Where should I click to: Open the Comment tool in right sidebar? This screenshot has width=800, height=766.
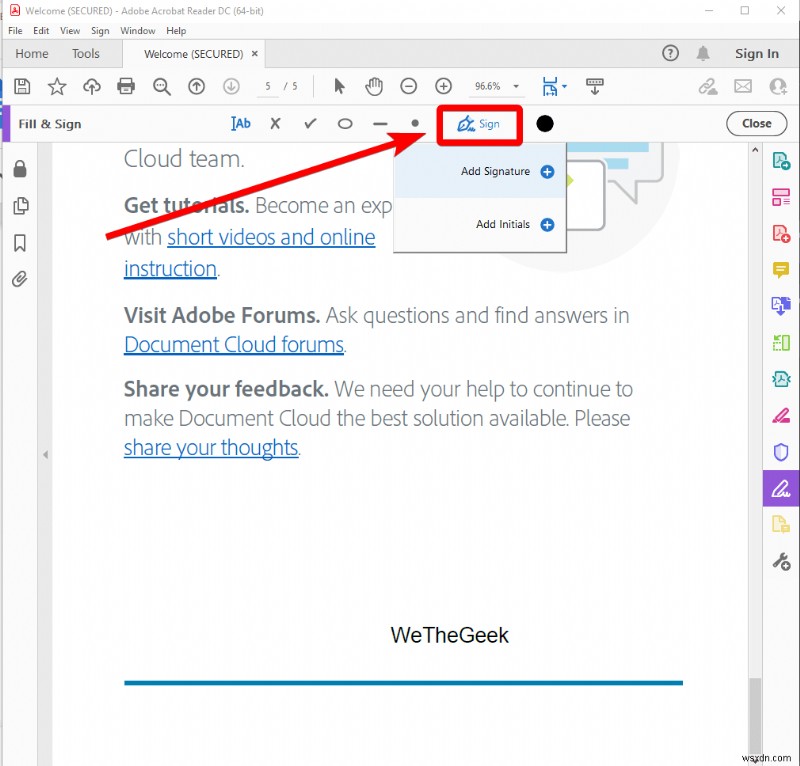coord(781,269)
